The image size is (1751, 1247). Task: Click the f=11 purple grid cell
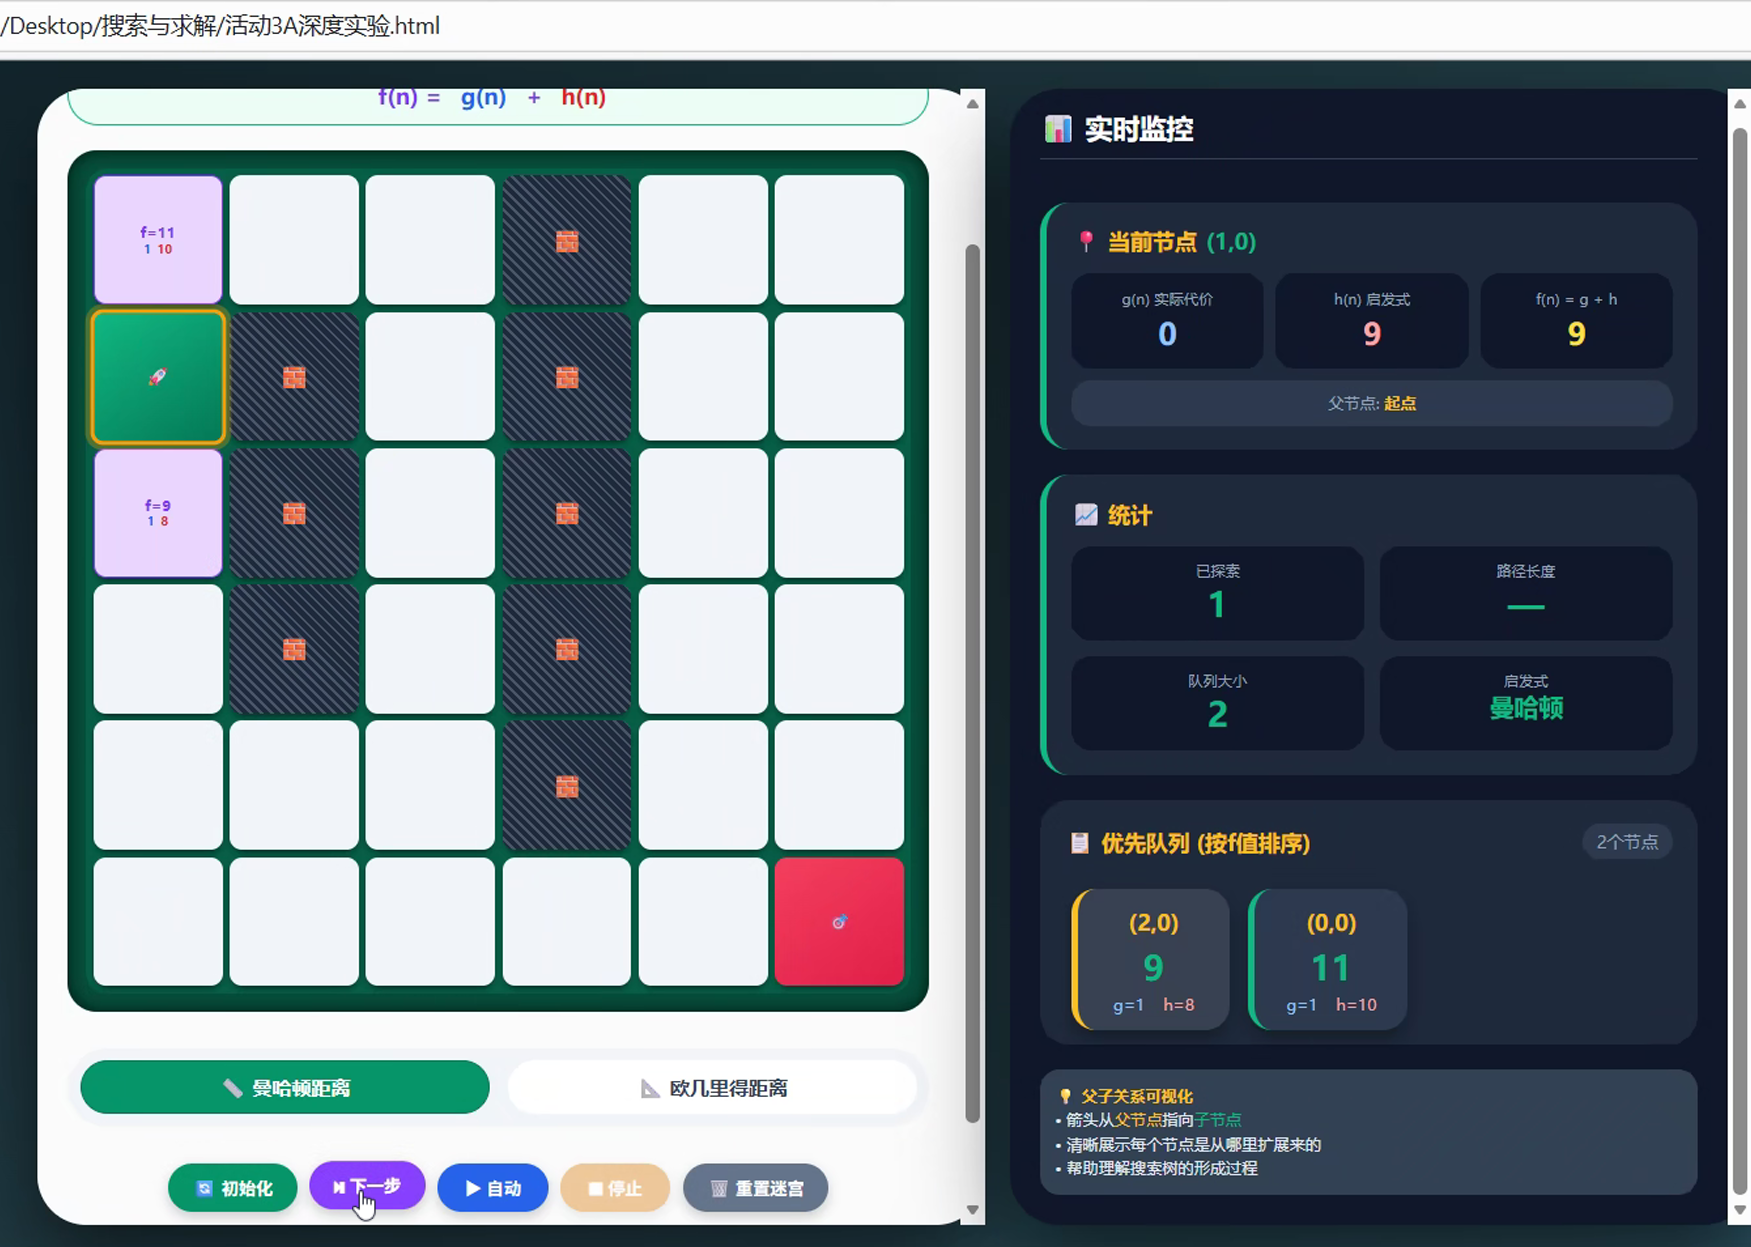pos(158,240)
